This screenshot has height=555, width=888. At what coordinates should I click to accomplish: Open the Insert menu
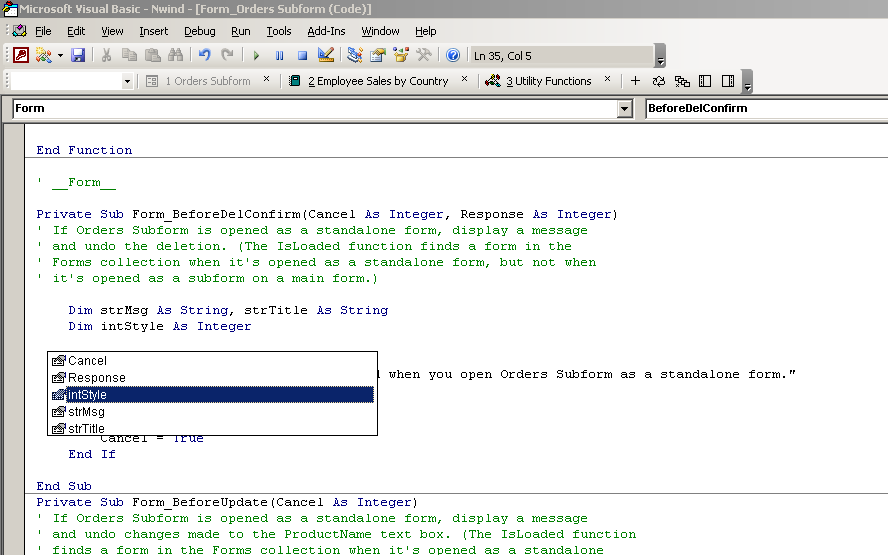pyautogui.click(x=153, y=31)
